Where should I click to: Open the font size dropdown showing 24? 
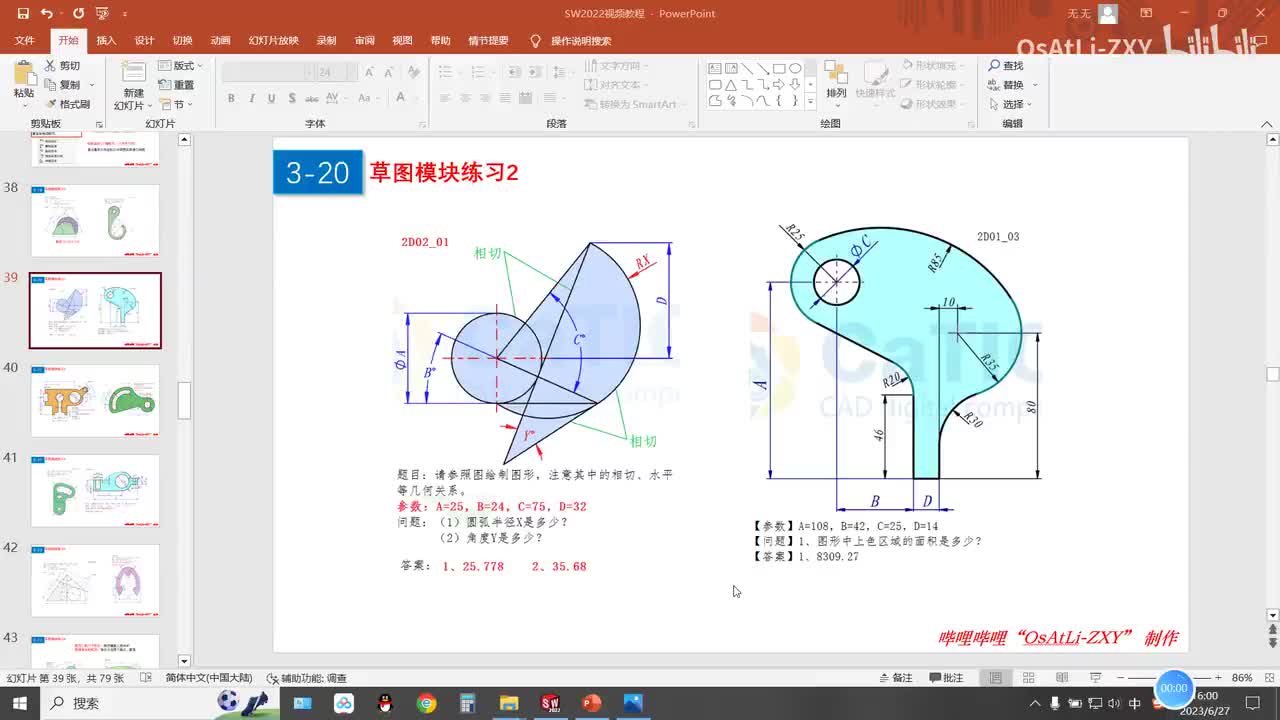click(x=352, y=72)
